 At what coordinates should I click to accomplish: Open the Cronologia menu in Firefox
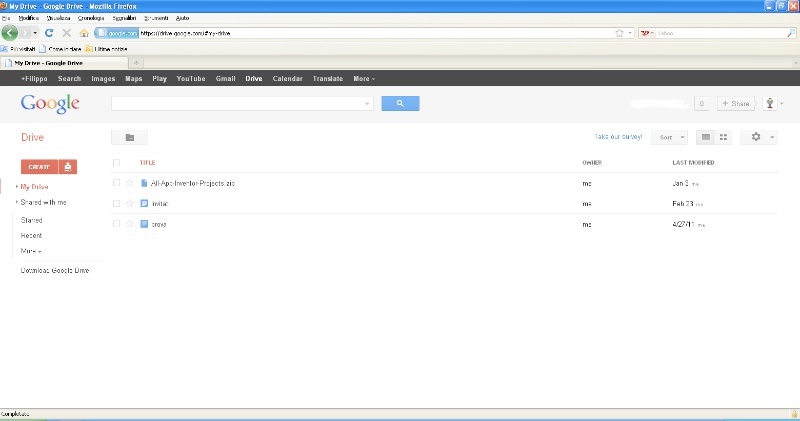coord(90,18)
